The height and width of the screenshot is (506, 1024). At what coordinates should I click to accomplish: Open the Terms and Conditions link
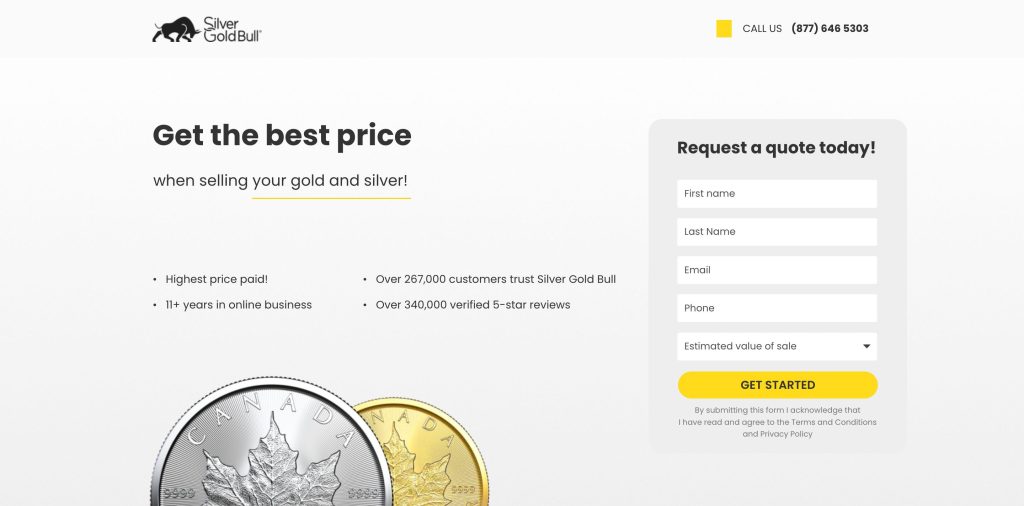click(834, 422)
